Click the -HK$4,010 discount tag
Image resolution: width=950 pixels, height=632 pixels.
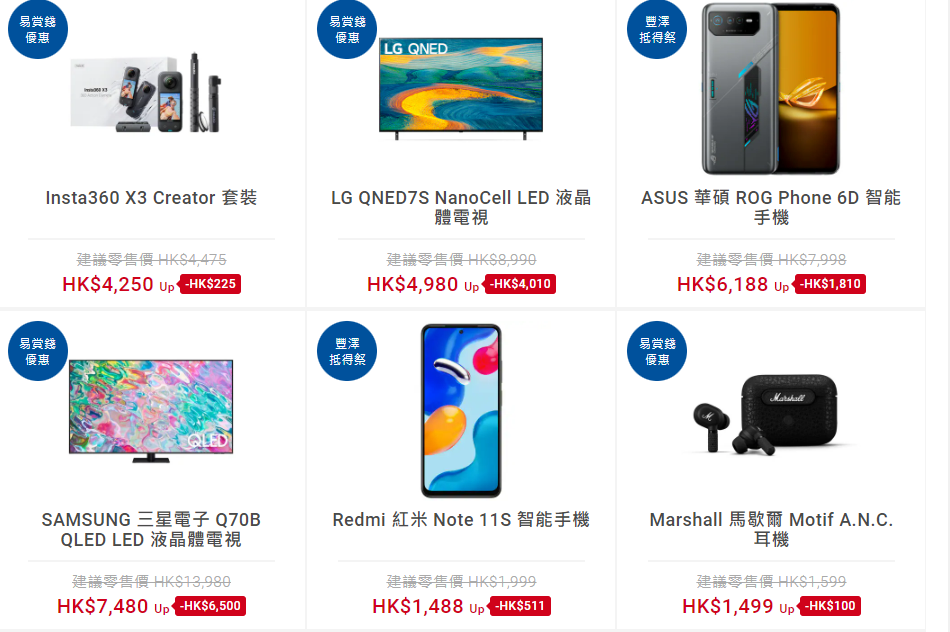[x=520, y=284]
